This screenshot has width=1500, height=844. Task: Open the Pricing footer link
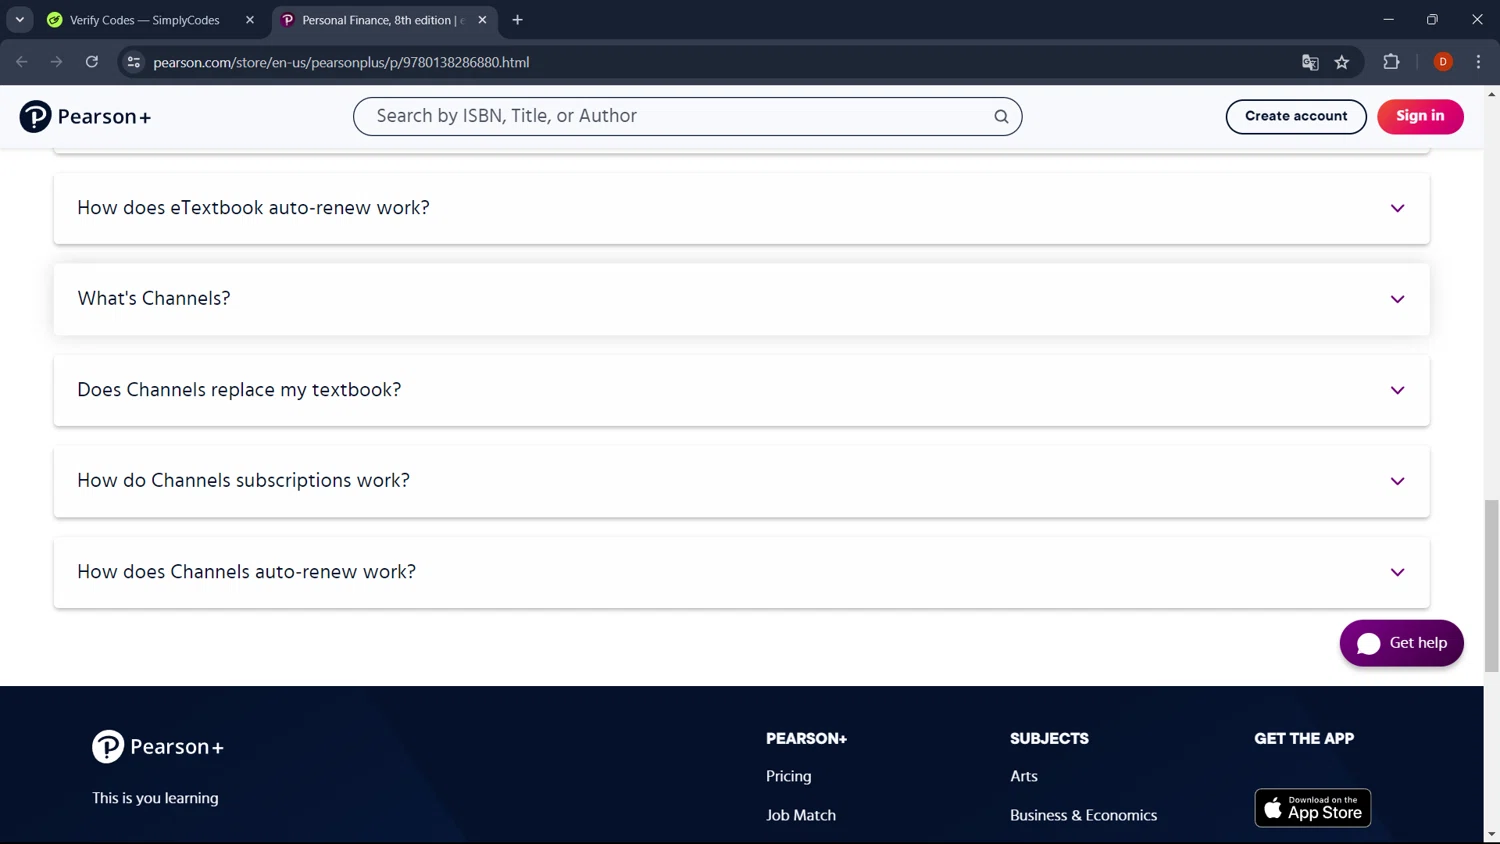tap(789, 776)
